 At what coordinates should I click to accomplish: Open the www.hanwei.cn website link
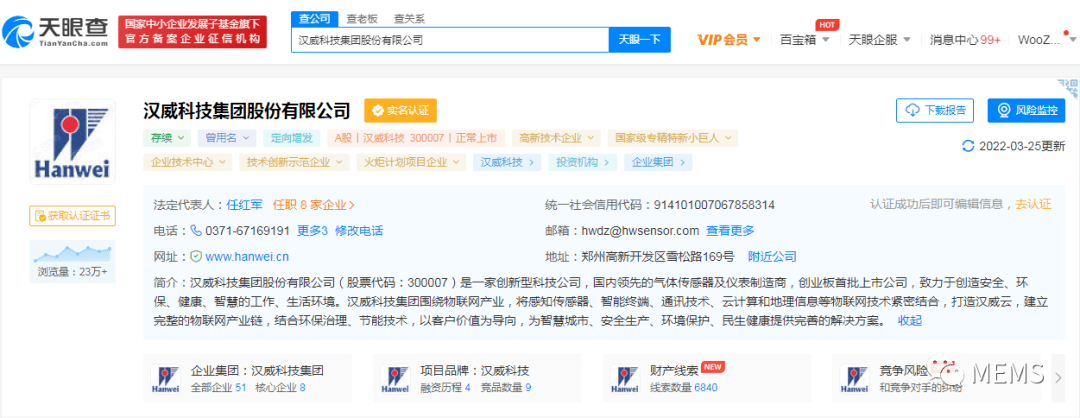247,257
